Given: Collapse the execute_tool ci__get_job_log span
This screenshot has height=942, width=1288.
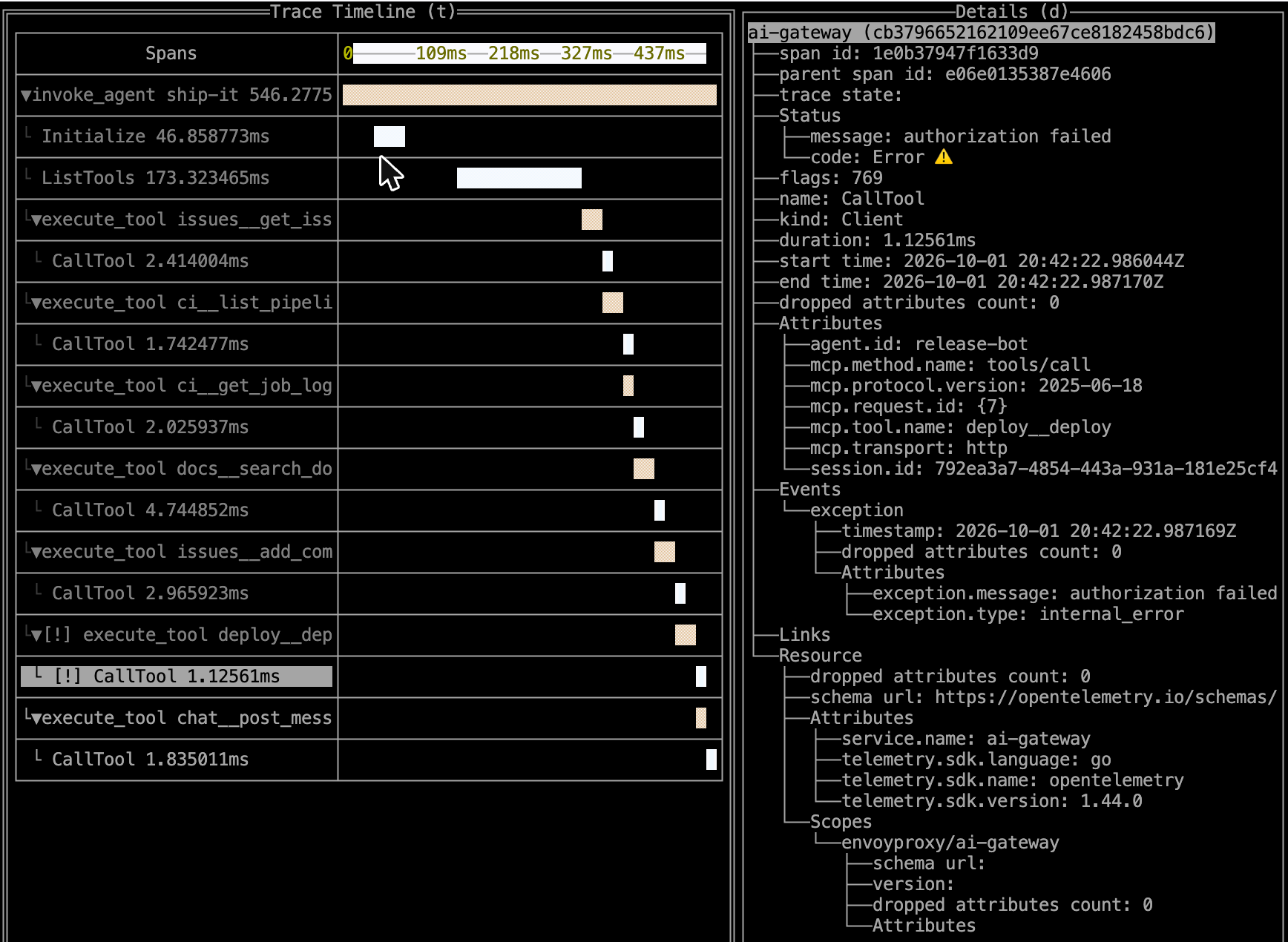Looking at the screenshot, I should 36,386.
